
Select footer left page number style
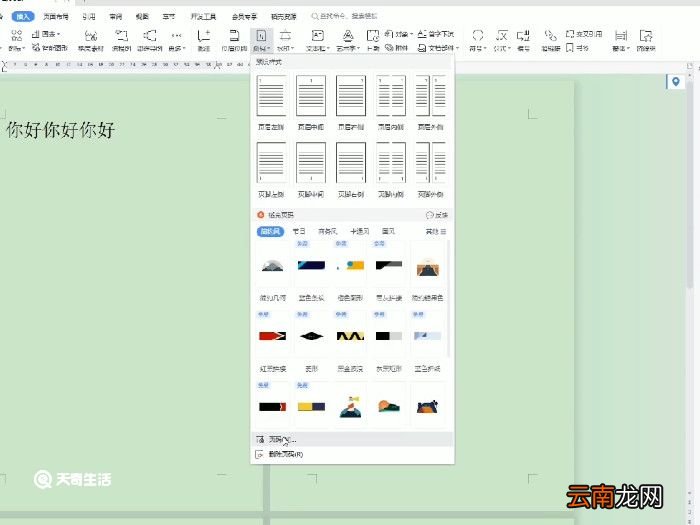tap(271, 170)
